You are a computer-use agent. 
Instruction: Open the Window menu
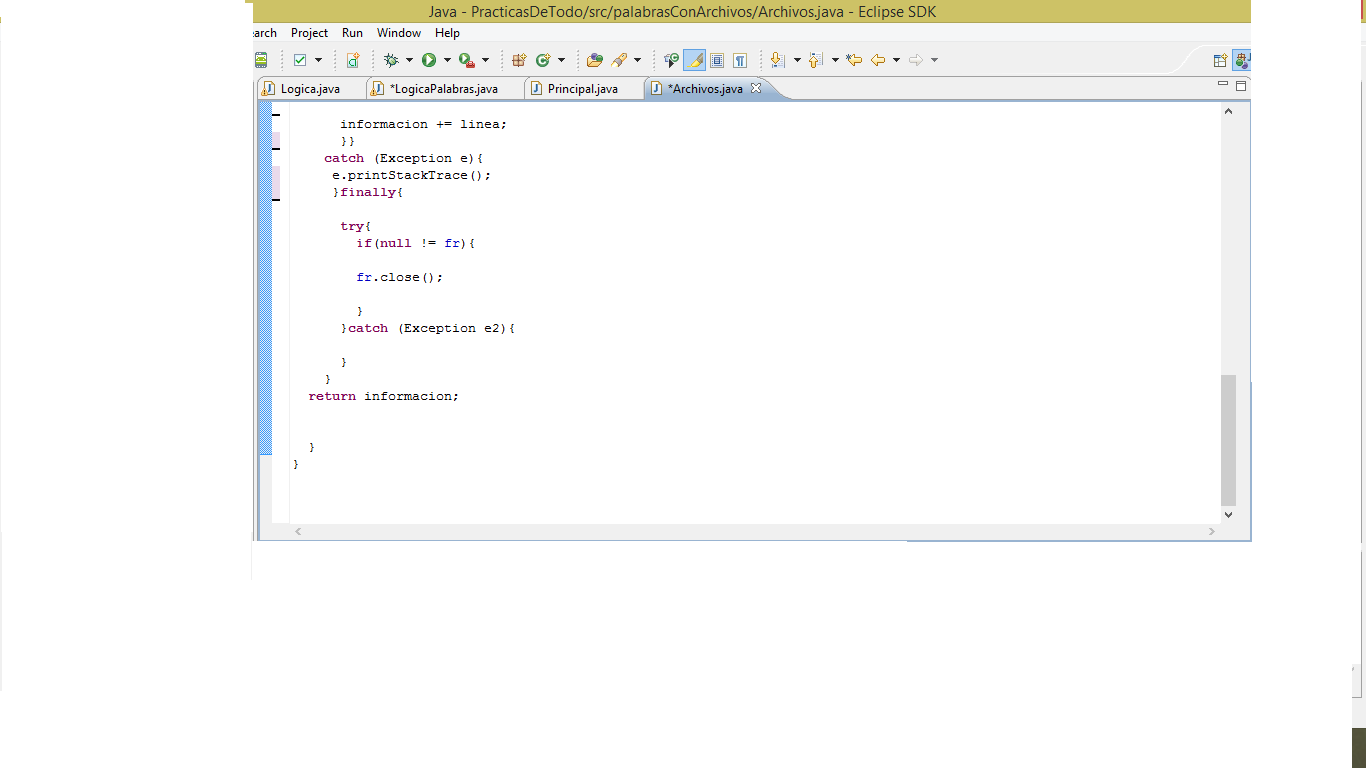point(399,33)
